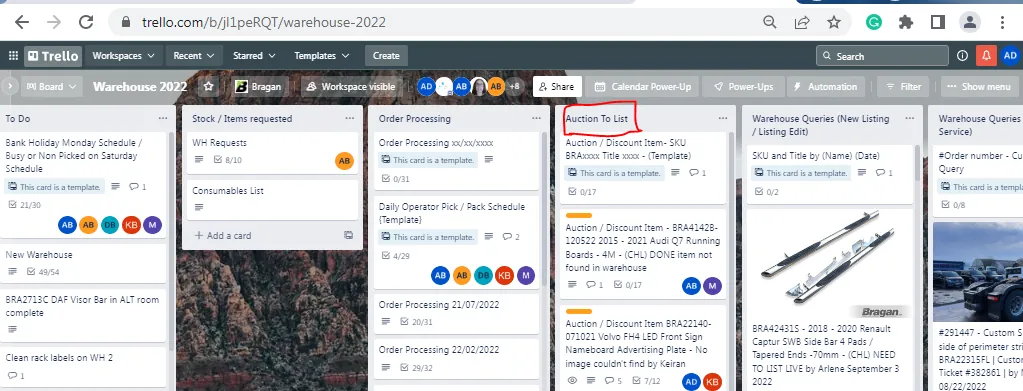Bookmark this page with star icon
Viewport: 1023px width, 391px height.
[834, 22]
